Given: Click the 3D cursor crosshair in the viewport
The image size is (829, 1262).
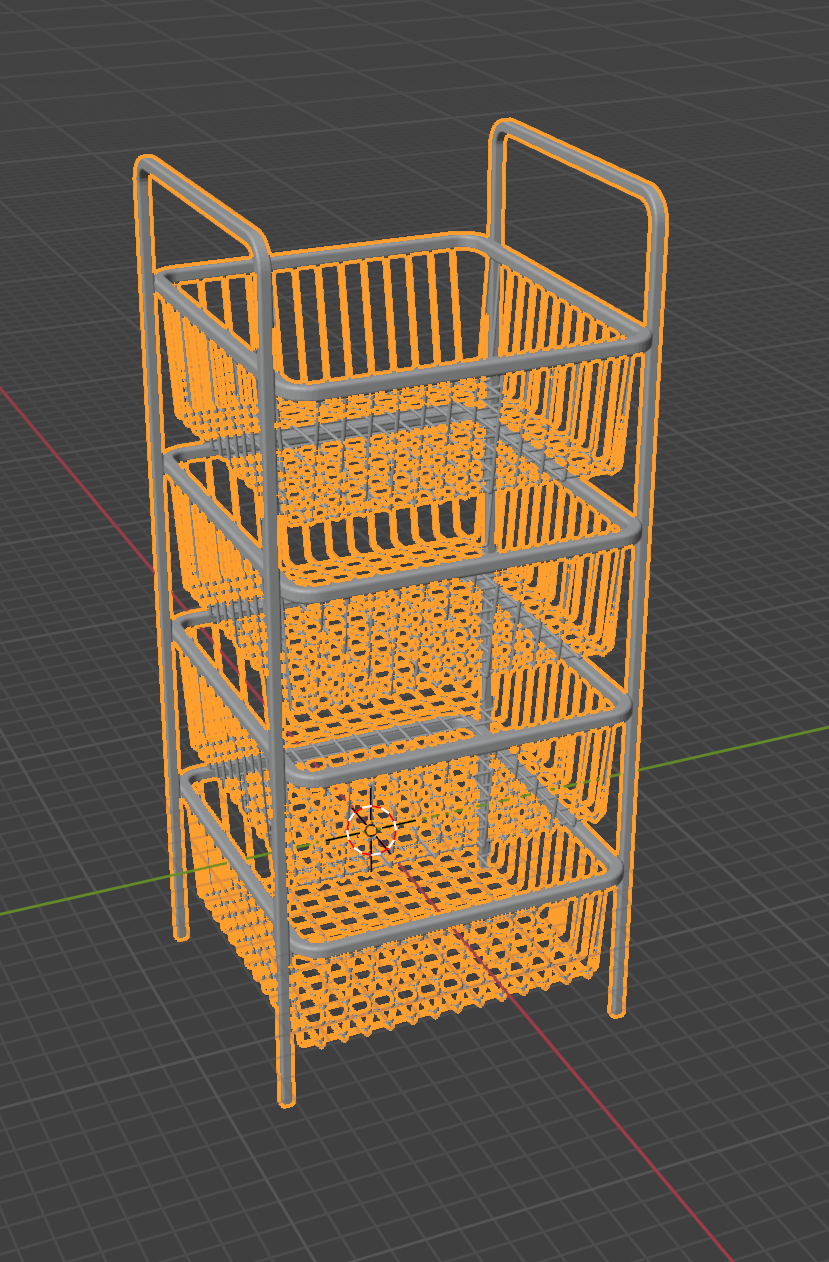Looking at the screenshot, I should pos(371,830).
